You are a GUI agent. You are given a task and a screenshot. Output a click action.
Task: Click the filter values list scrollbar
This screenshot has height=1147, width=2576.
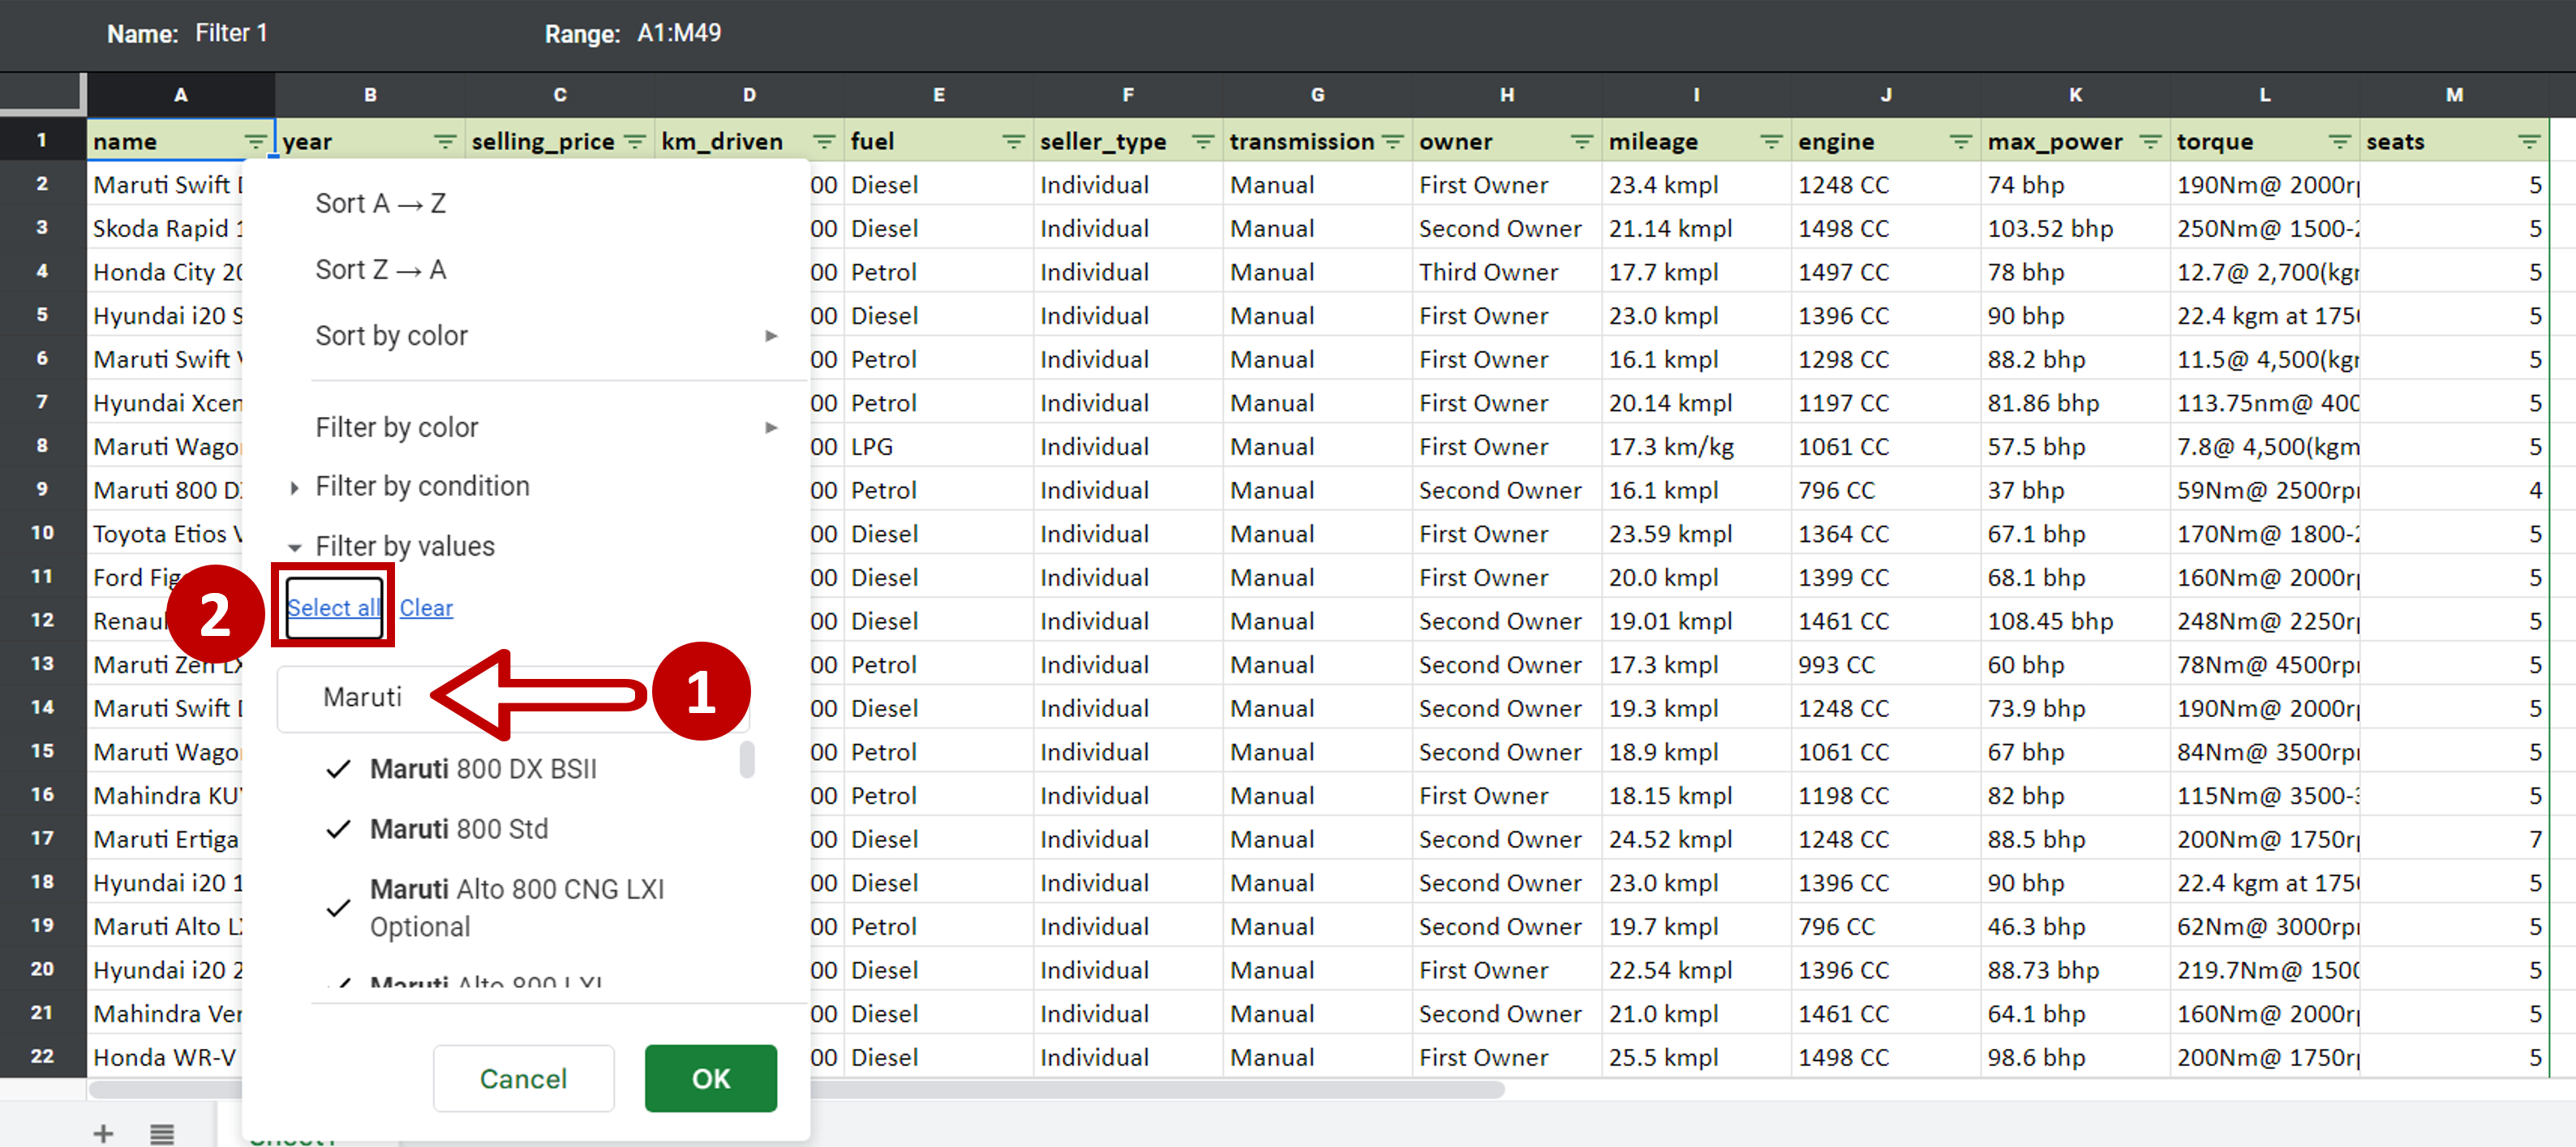746,760
